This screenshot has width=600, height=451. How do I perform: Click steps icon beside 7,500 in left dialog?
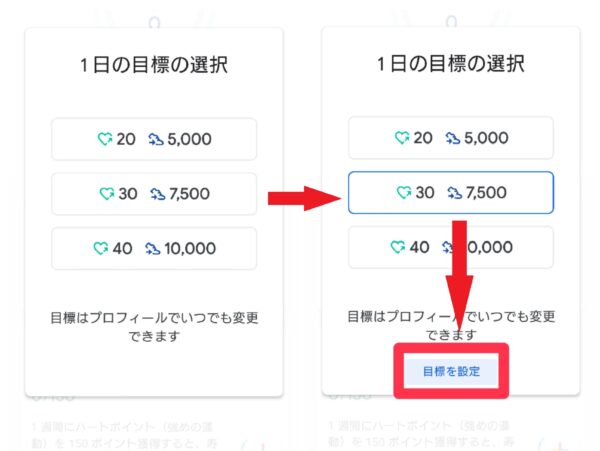tap(158, 194)
